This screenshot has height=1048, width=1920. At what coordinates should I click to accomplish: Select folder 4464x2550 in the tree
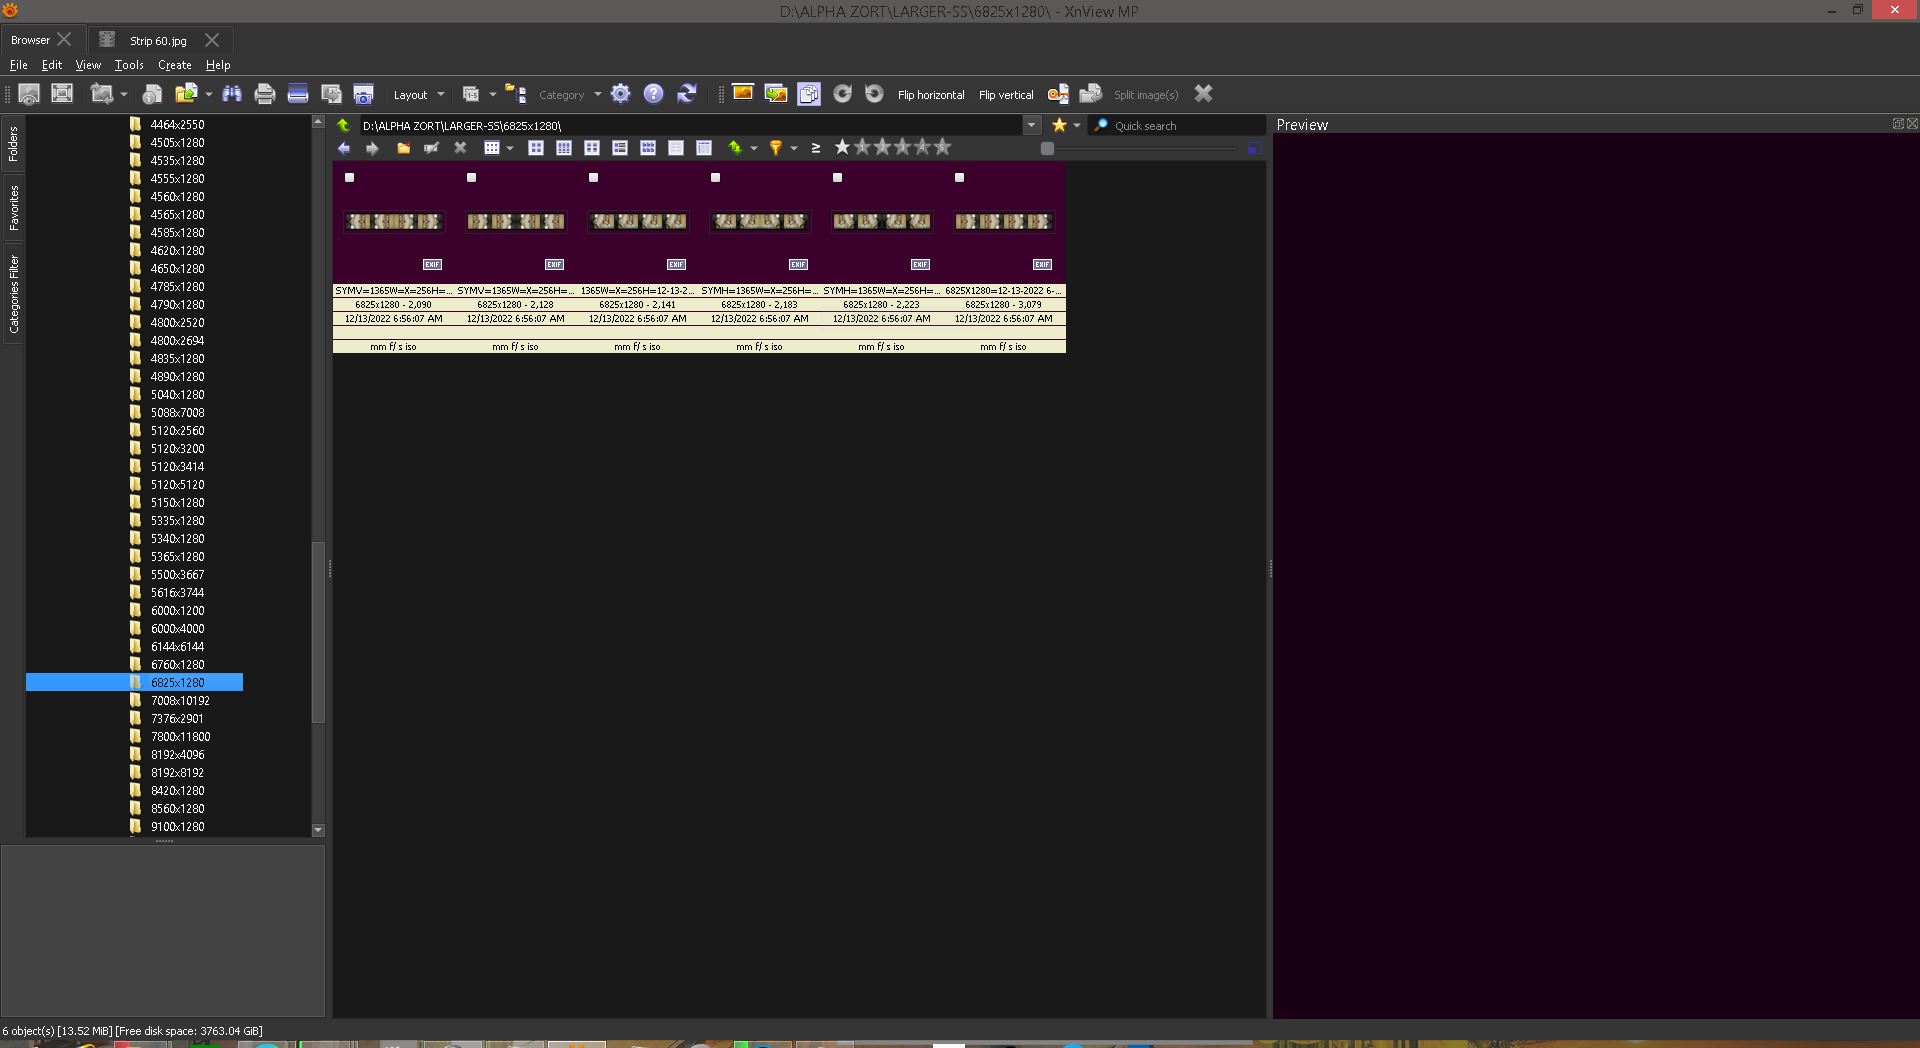(177, 125)
